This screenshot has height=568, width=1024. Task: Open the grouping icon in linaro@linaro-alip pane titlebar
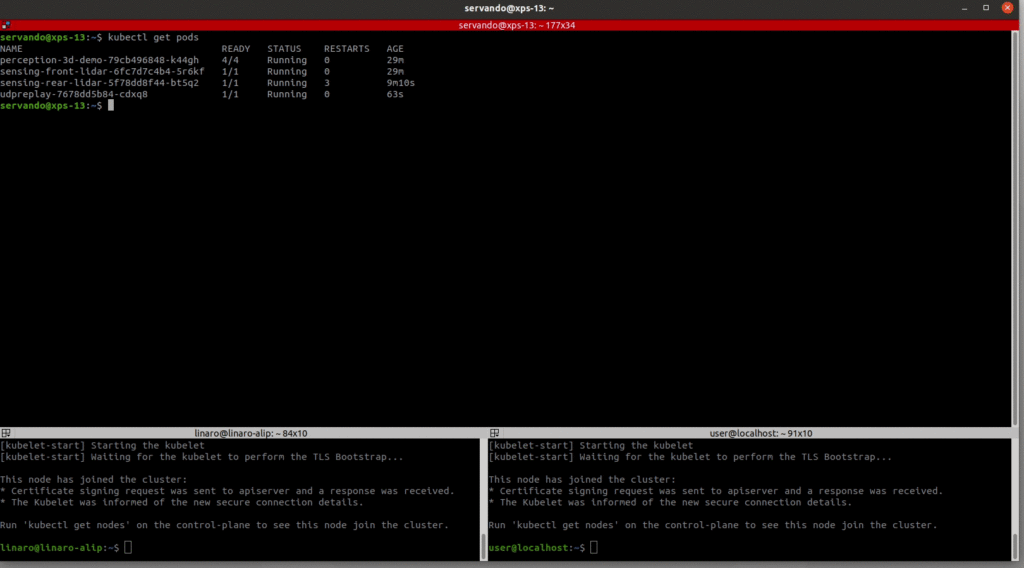(6, 434)
